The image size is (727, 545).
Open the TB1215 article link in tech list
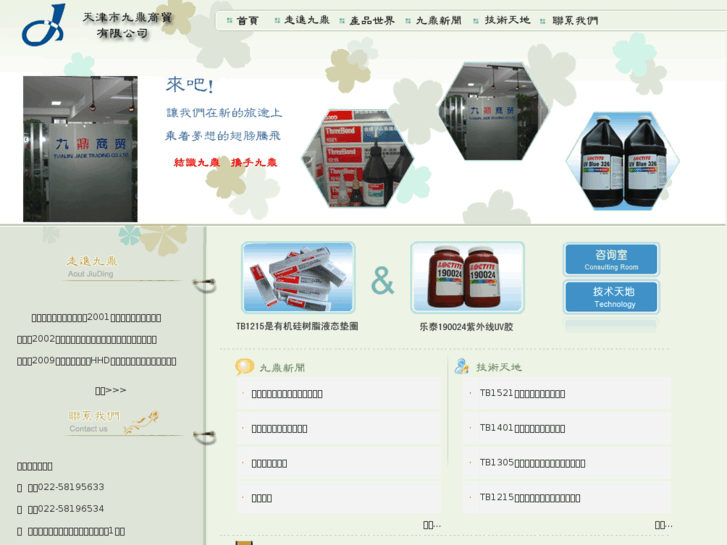[529, 498]
